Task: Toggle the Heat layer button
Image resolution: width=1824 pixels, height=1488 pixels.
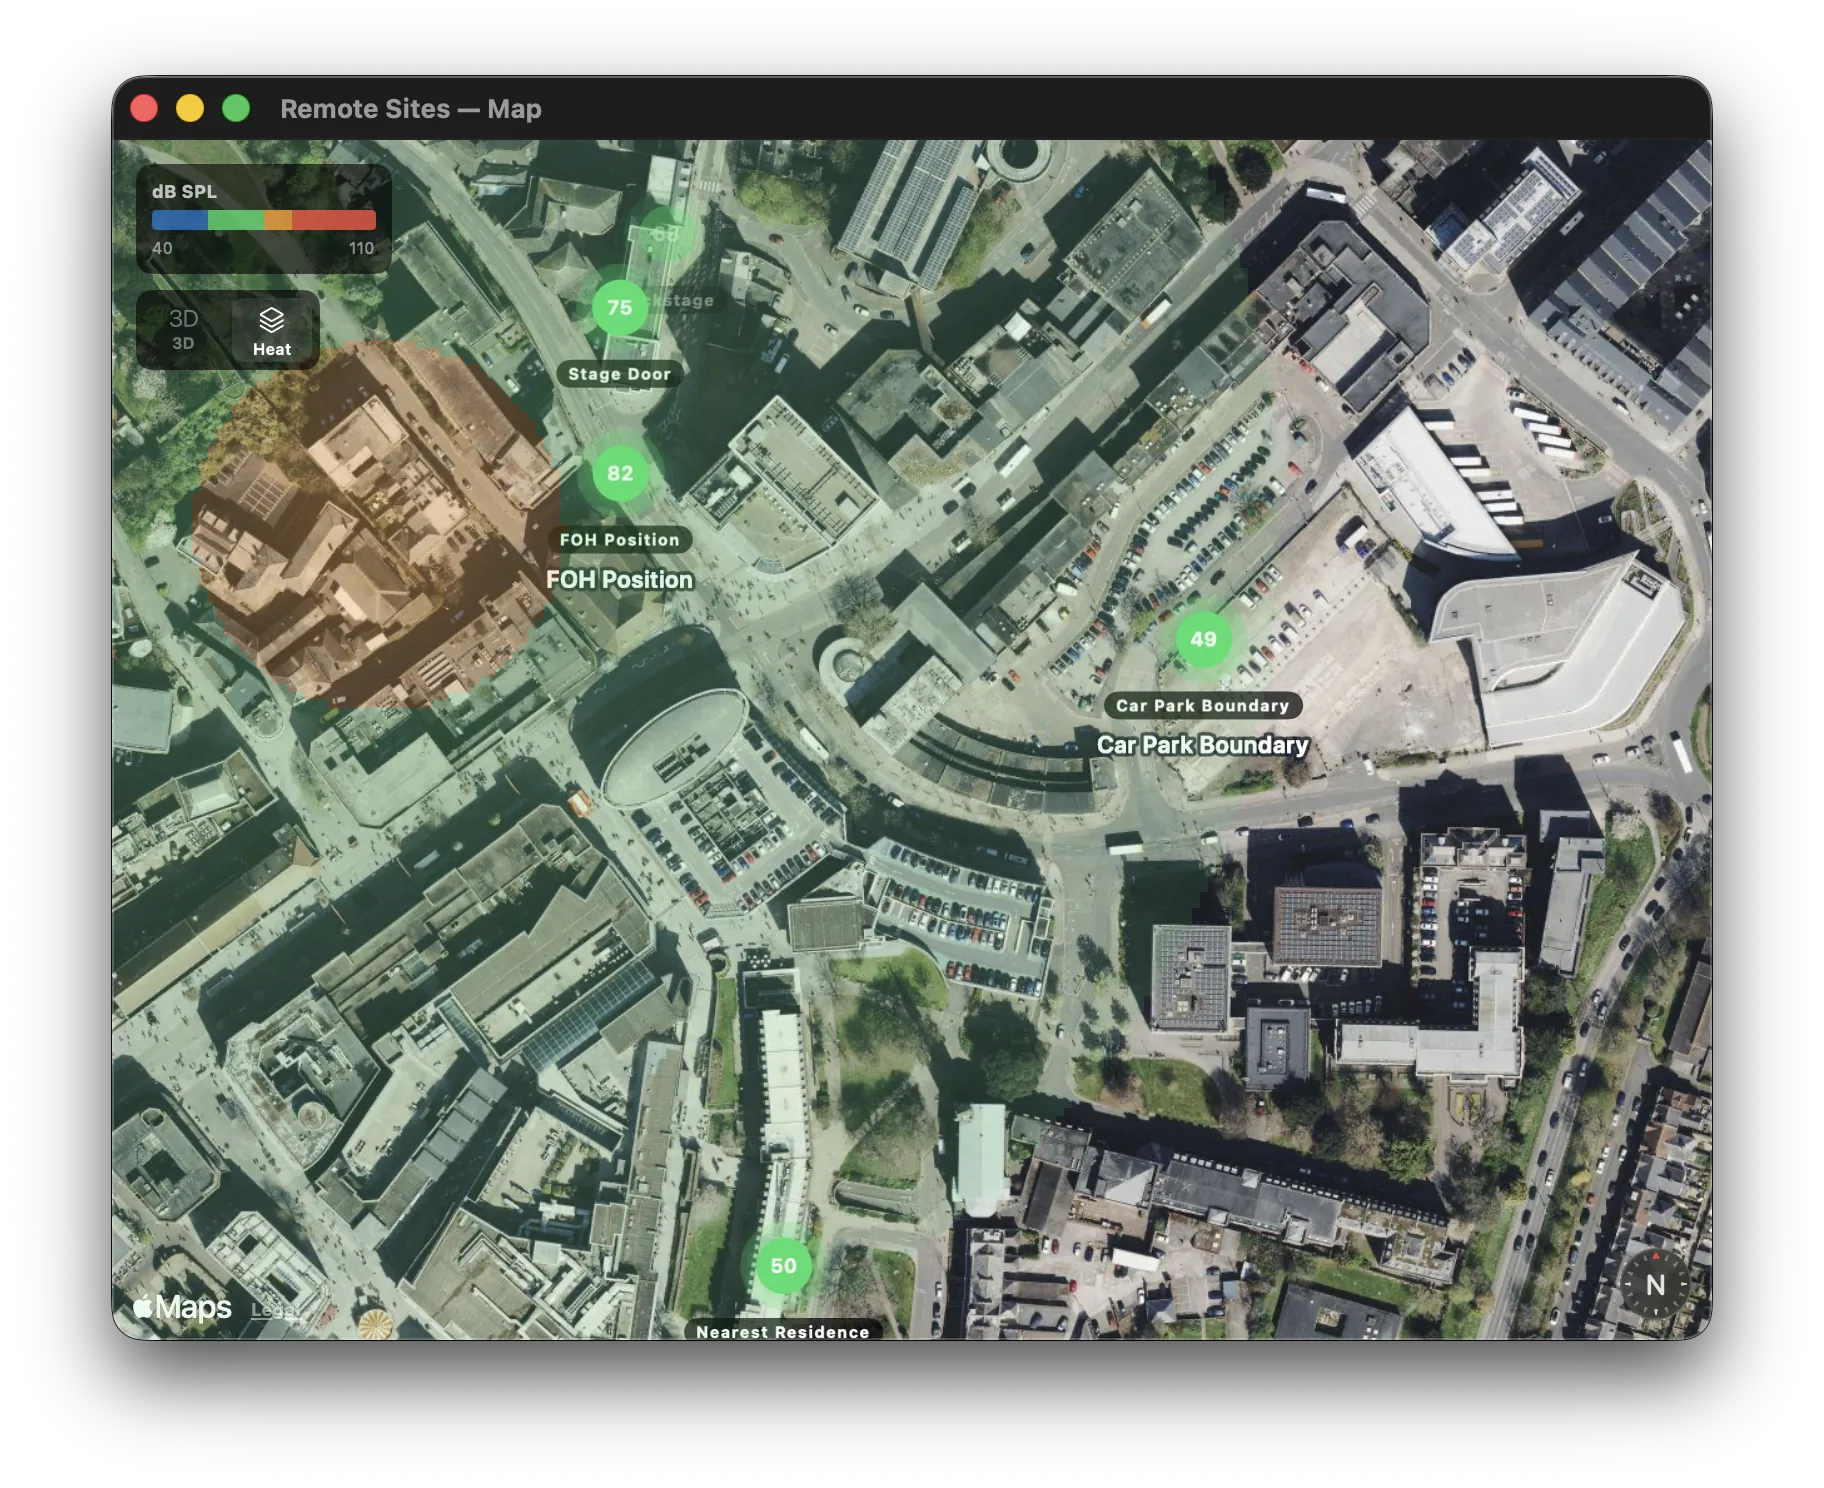Action: coord(272,330)
